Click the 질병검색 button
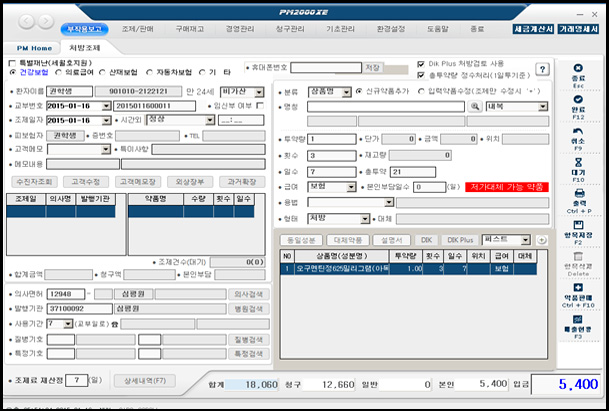 tap(249, 340)
